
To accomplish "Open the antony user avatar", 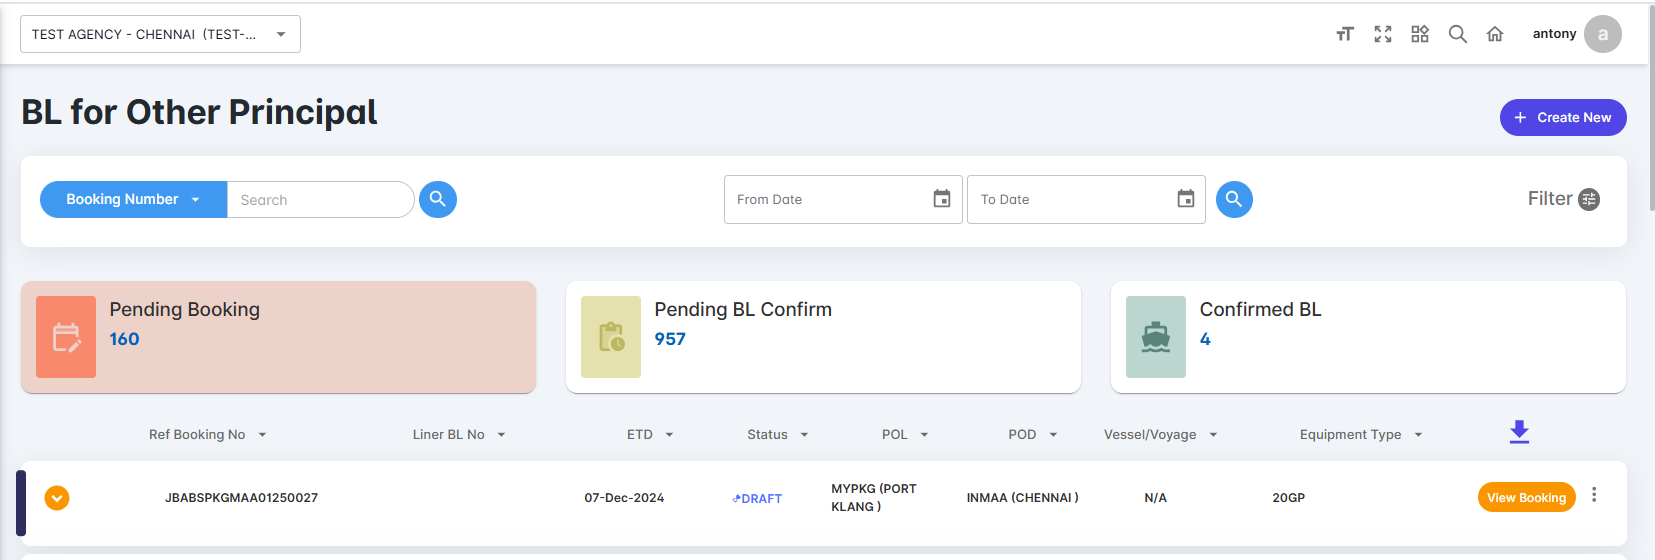I will (1603, 34).
